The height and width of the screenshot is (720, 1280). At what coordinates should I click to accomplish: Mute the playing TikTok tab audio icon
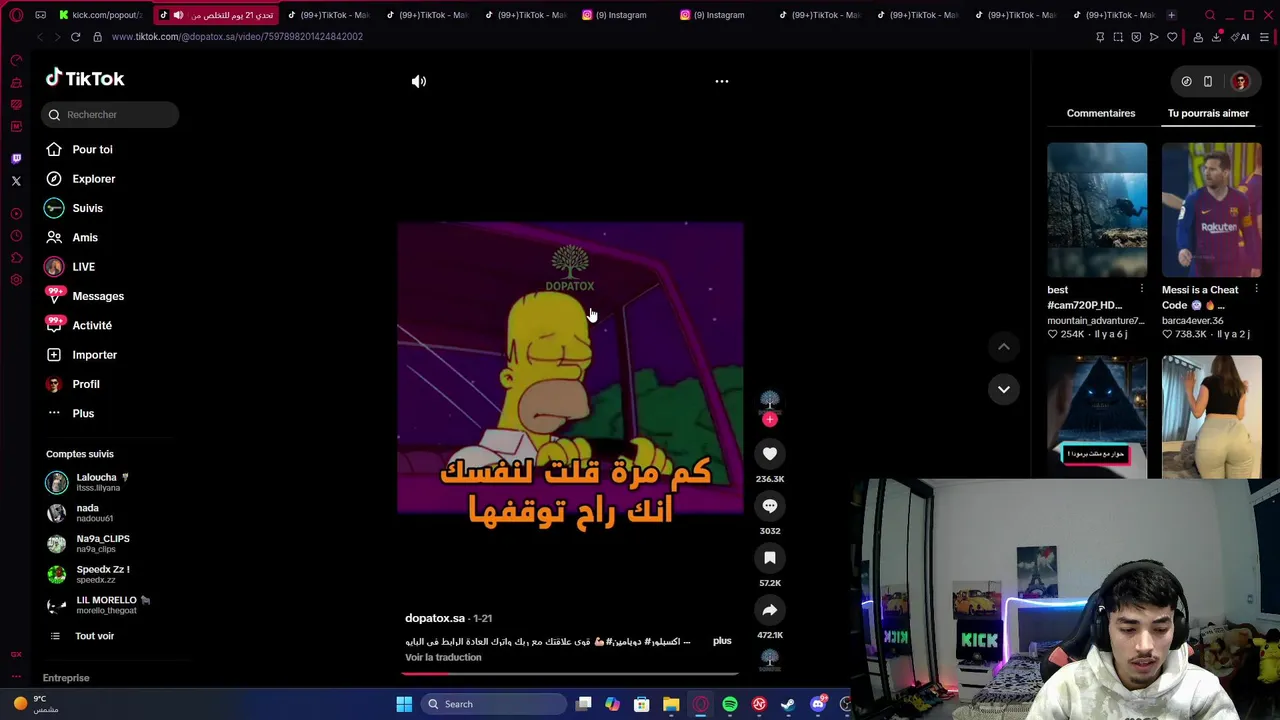tap(178, 15)
